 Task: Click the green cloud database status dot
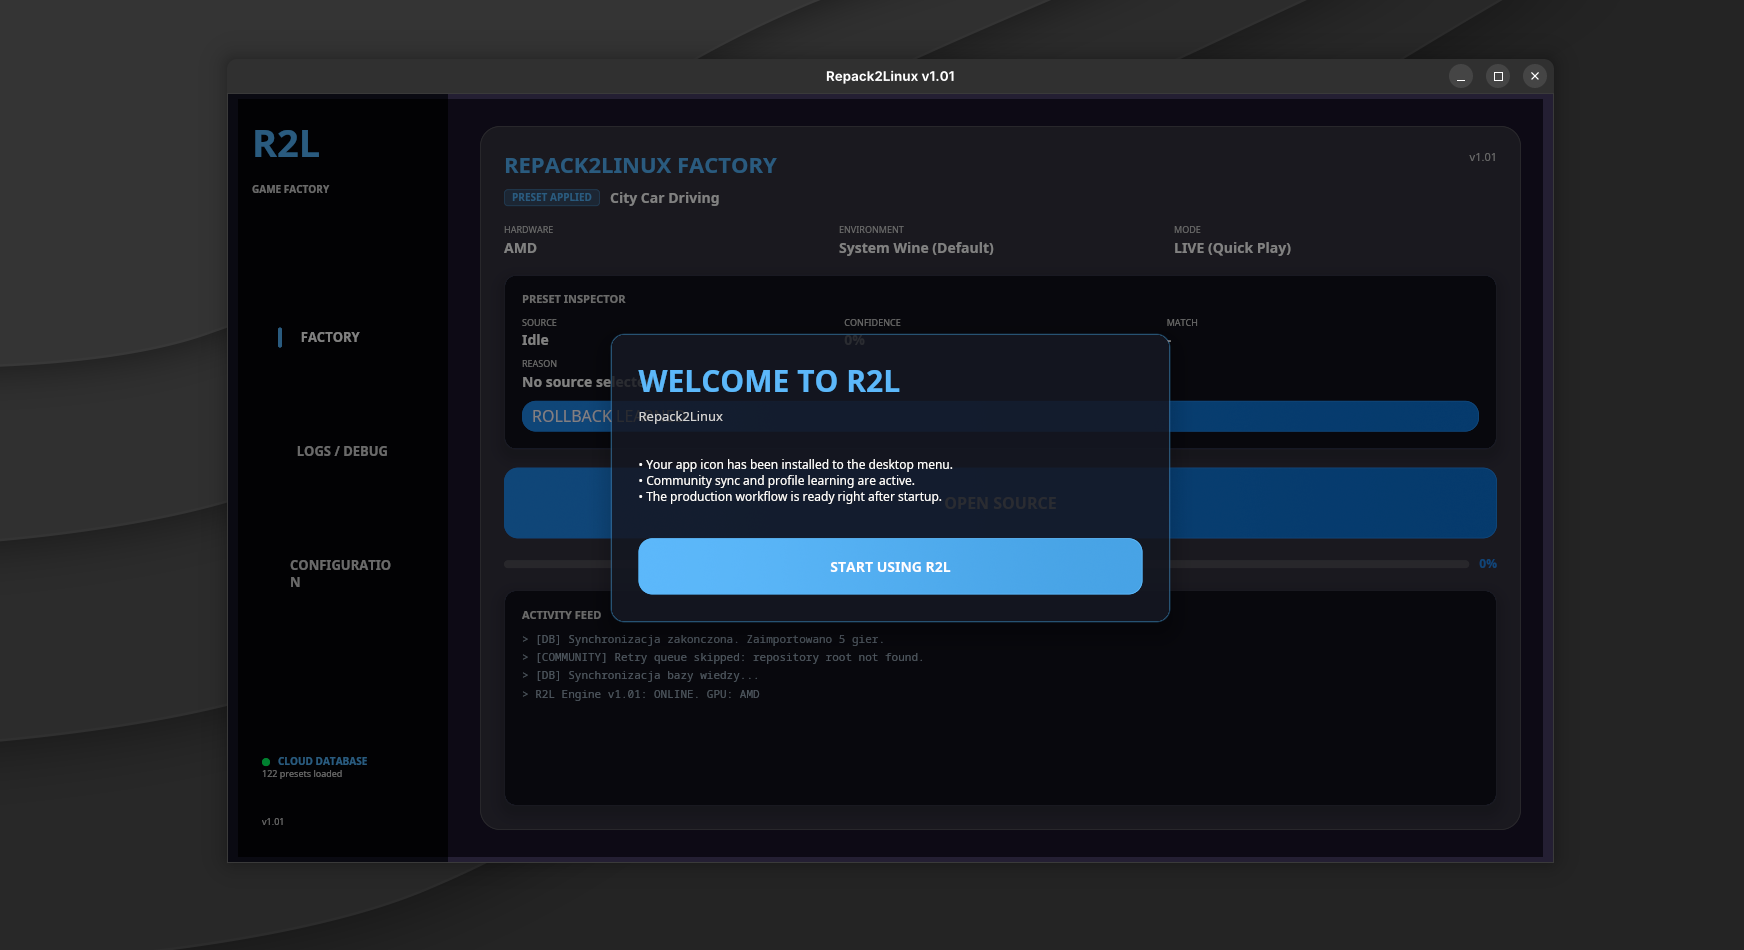coord(266,762)
